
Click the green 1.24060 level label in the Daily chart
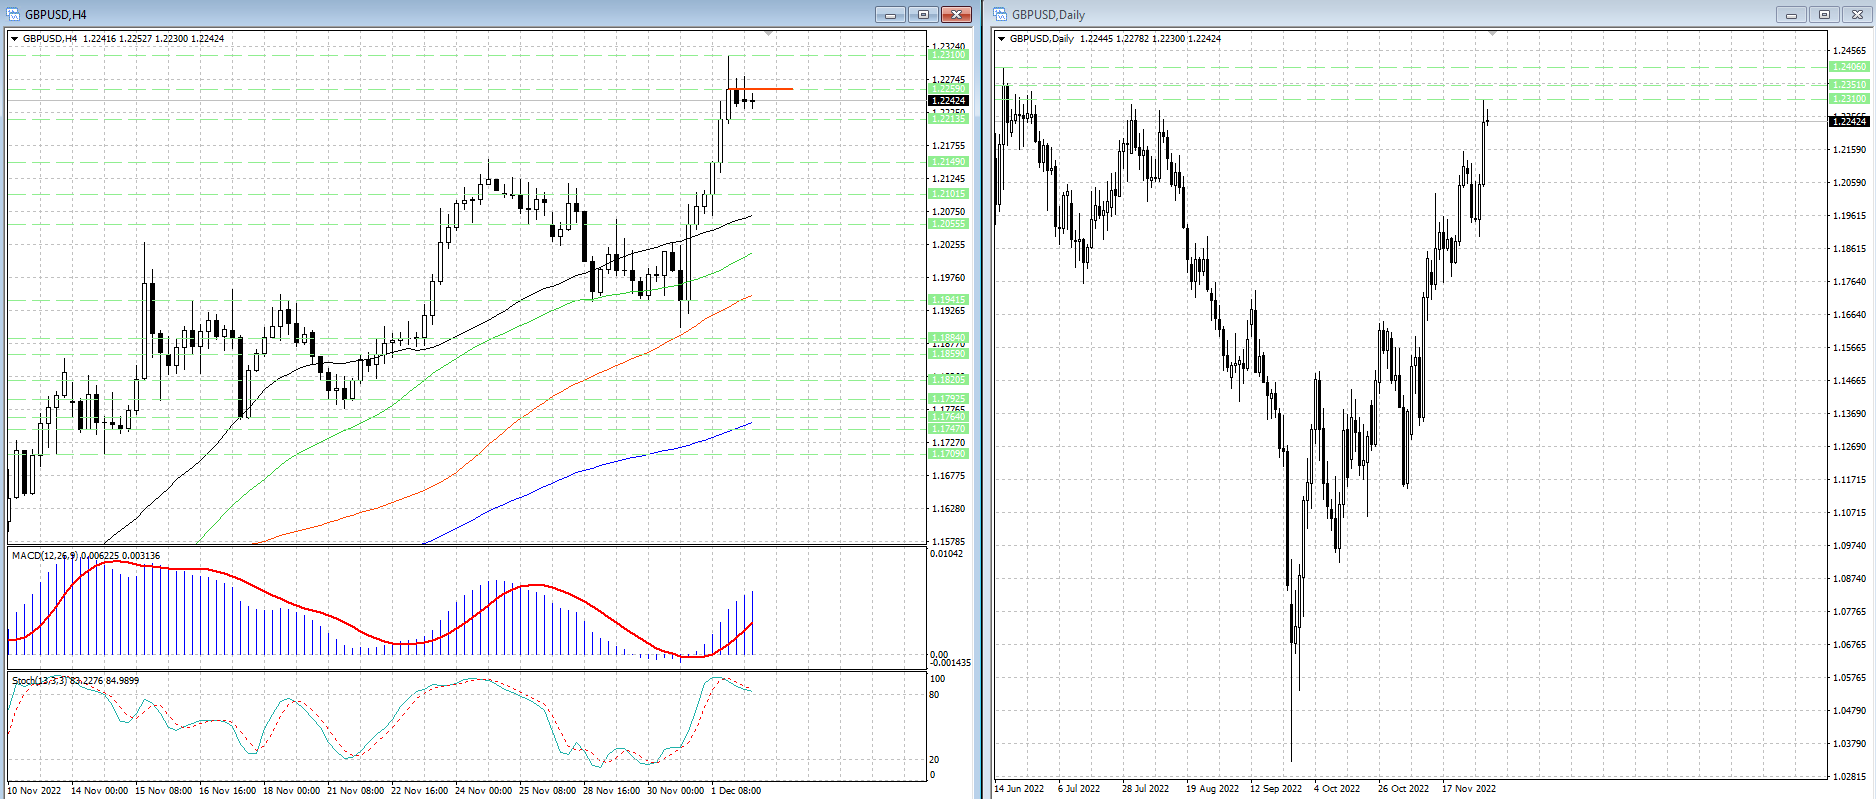1848,67
